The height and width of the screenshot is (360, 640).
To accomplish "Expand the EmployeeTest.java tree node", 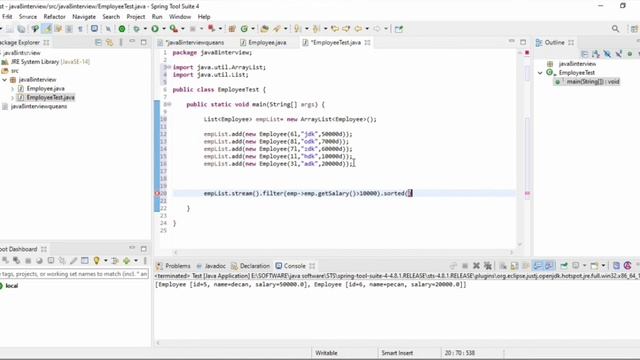I will pos(12,98).
